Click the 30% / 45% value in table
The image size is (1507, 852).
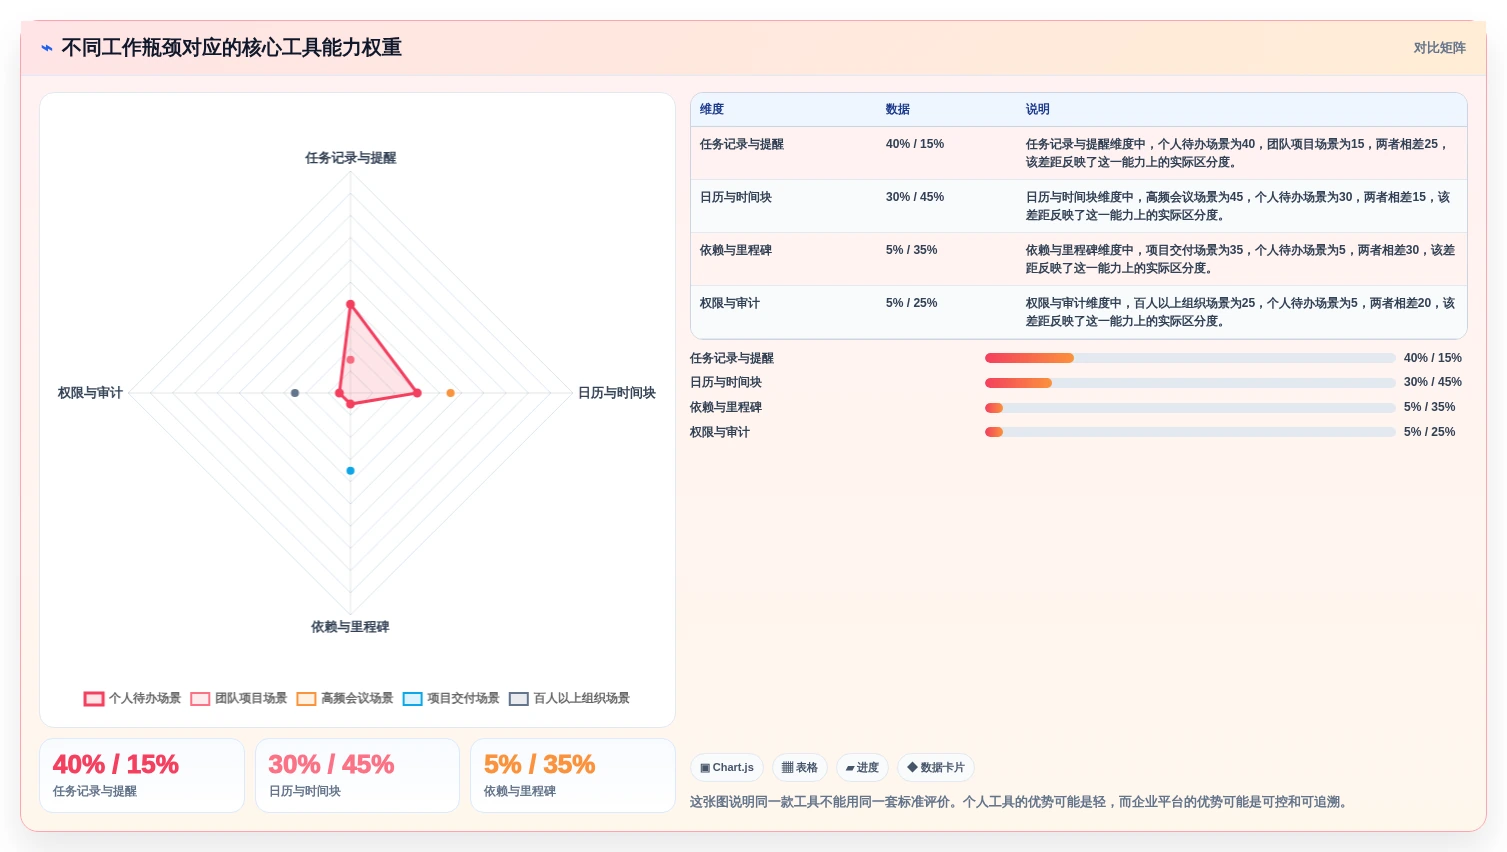click(915, 197)
